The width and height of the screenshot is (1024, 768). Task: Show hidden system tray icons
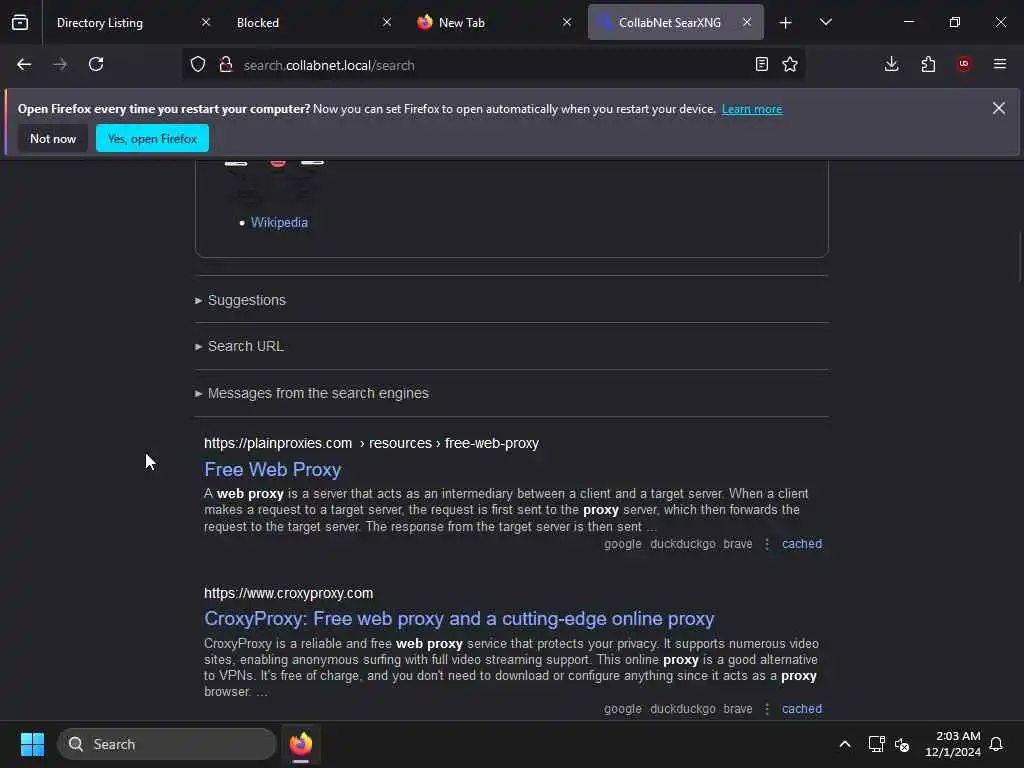(844, 744)
